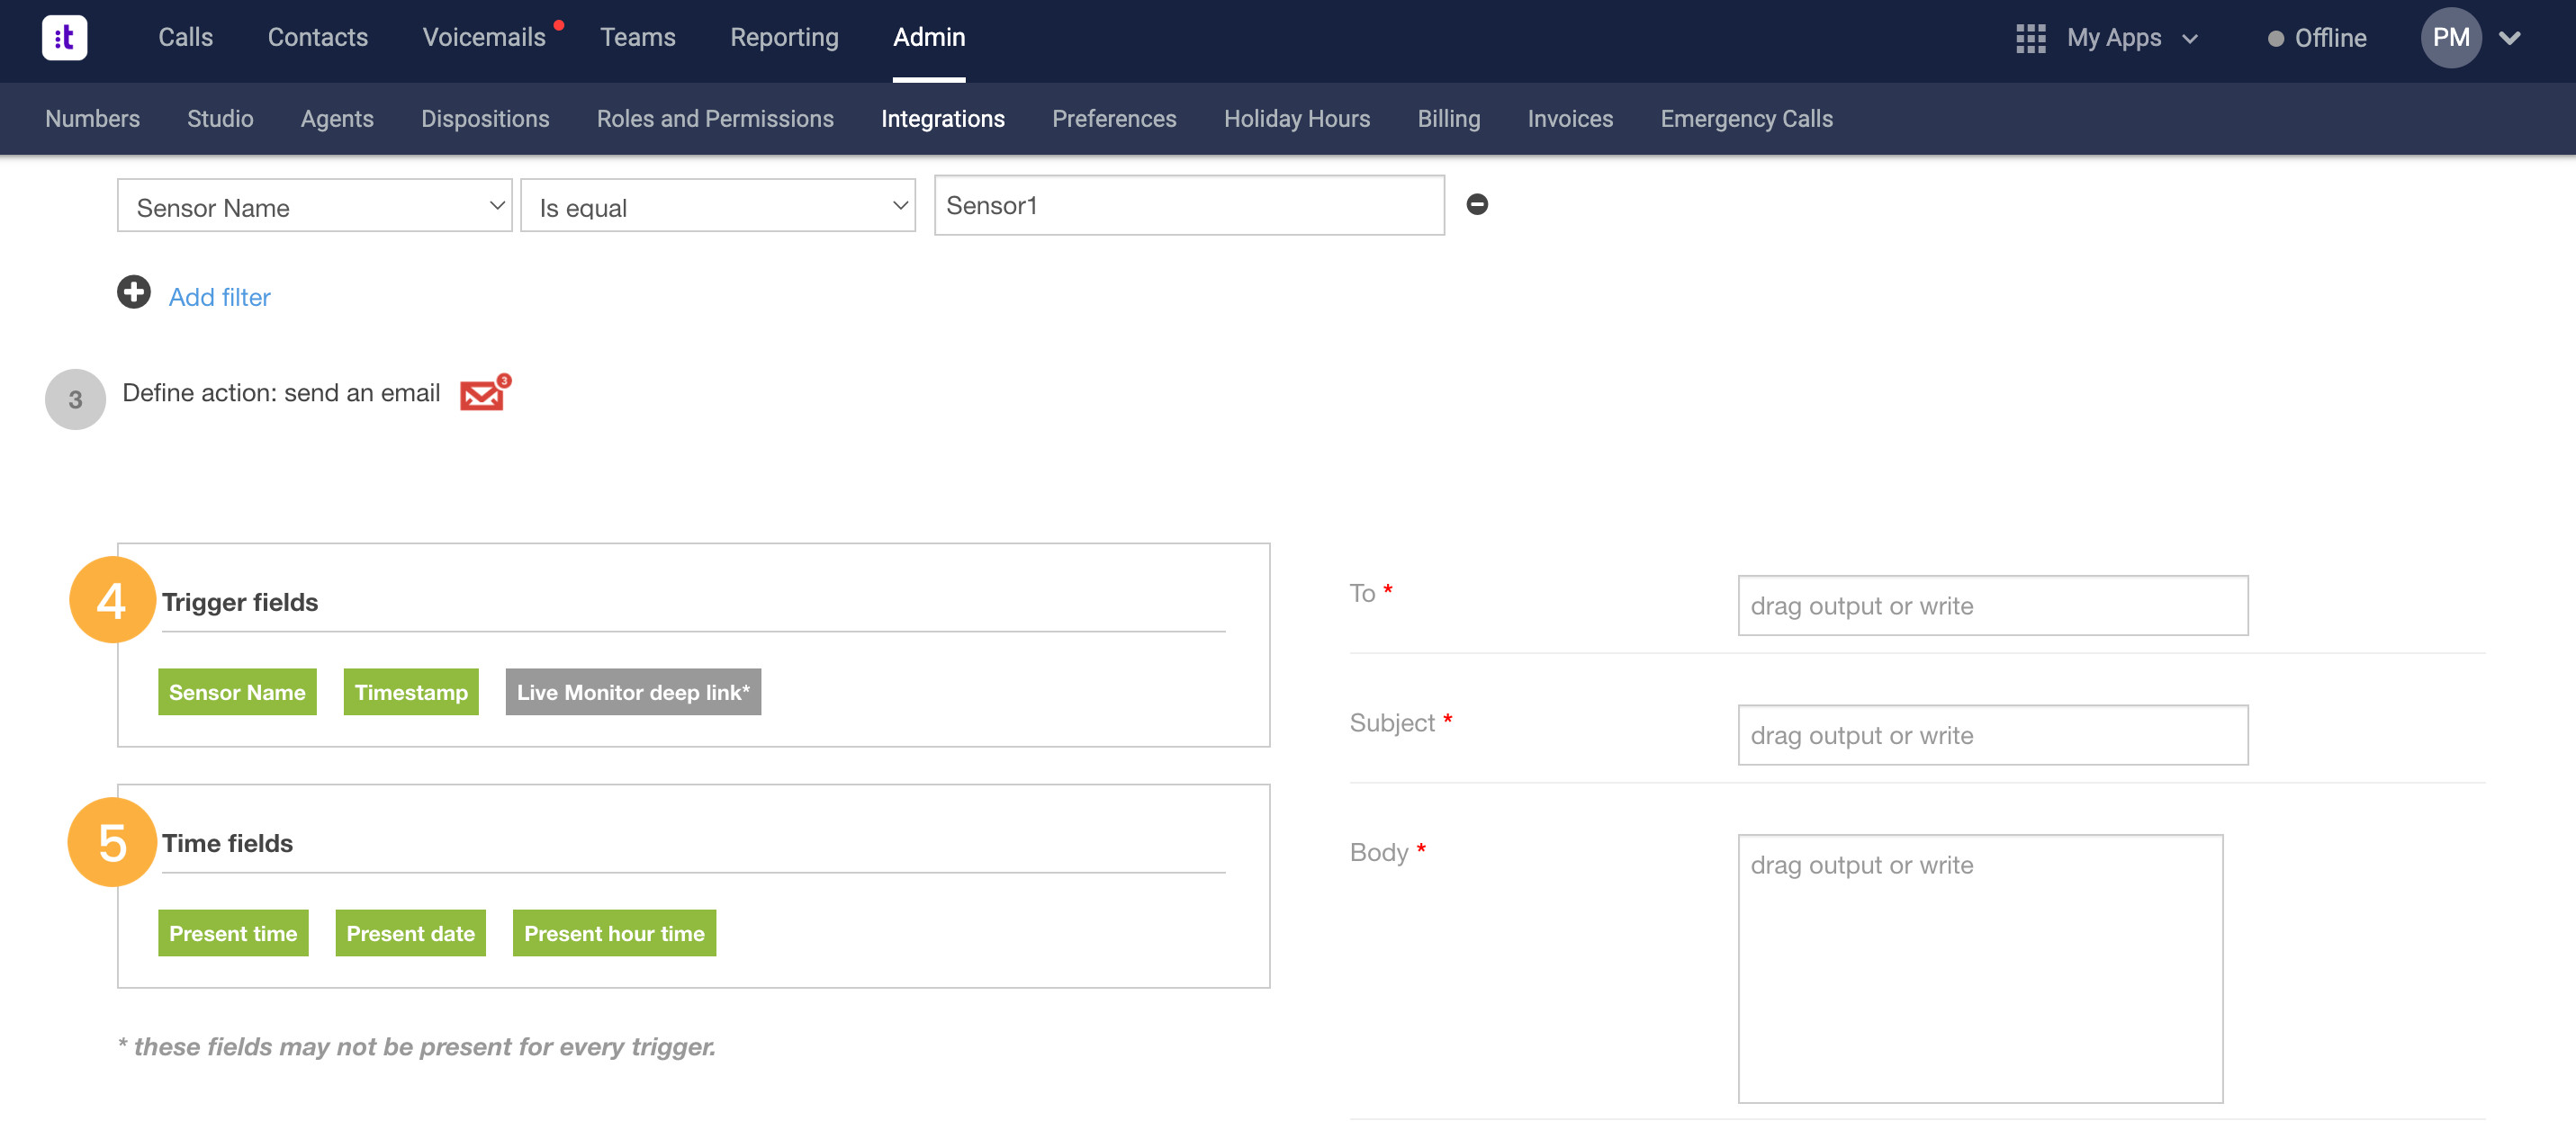Click the Body text area

[x=1980, y=968]
